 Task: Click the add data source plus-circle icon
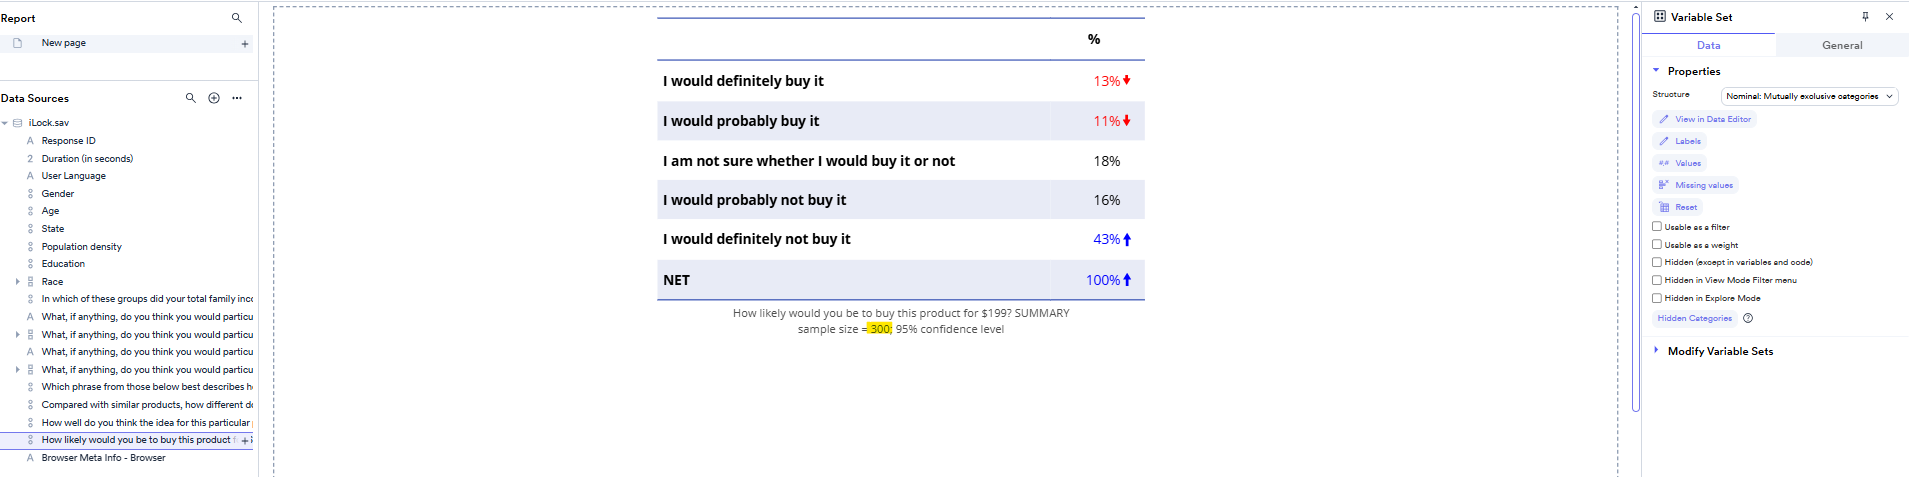214,98
